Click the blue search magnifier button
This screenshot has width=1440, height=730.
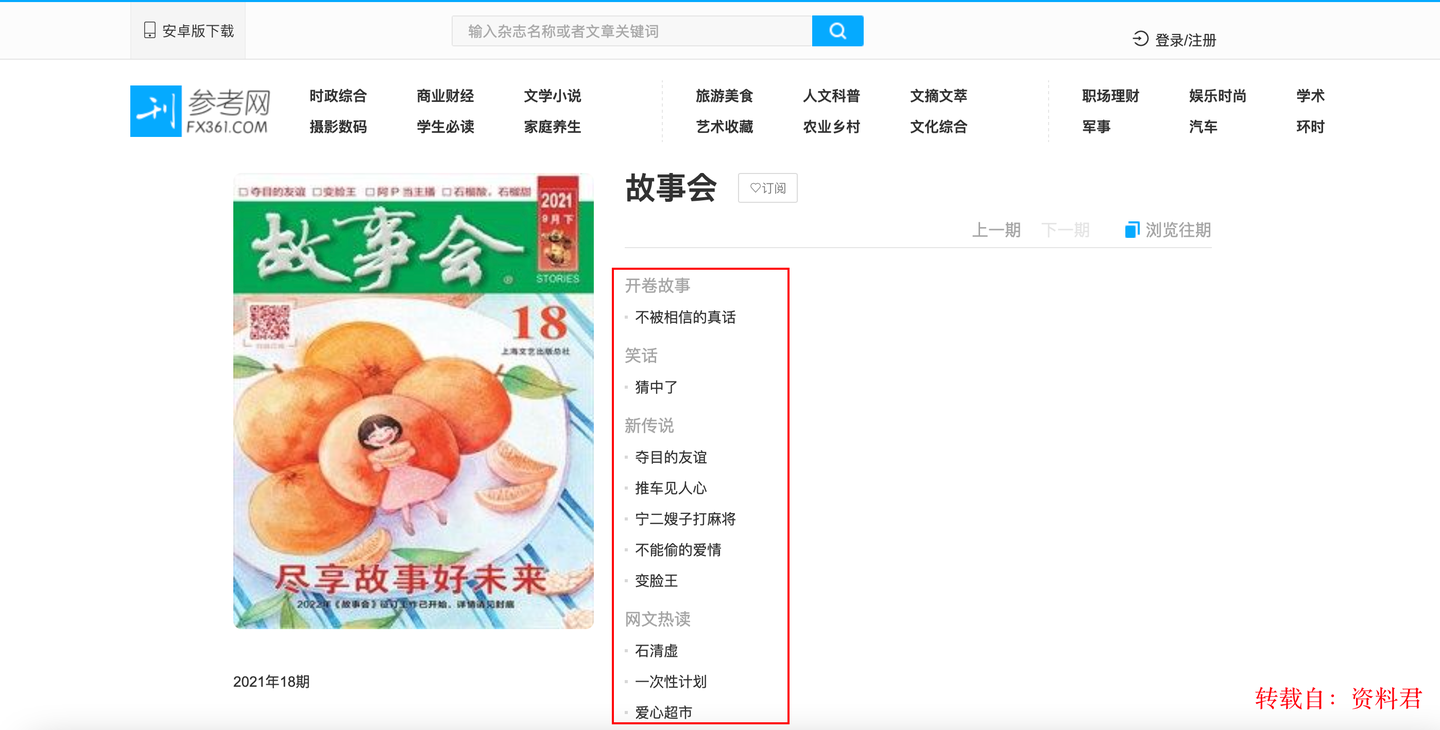(837, 31)
